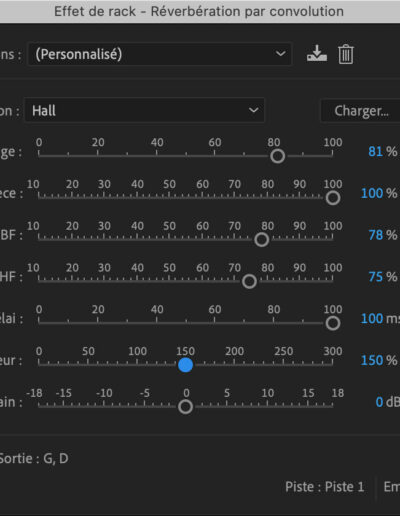Edit the 78 % BF value
400x516 pixels.
coord(375,235)
